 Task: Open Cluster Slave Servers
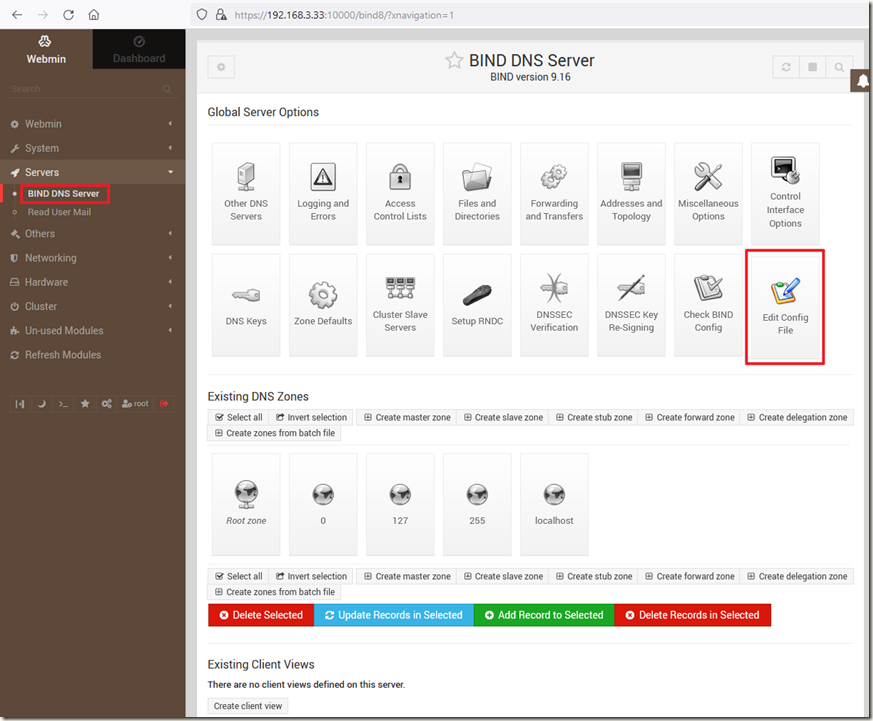[x=400, y=305]
